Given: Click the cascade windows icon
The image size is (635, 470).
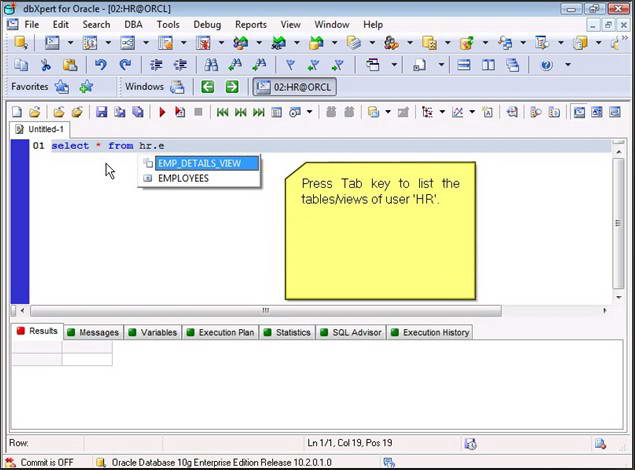Looking at the screenshot, I should click(x=513, y=65).
